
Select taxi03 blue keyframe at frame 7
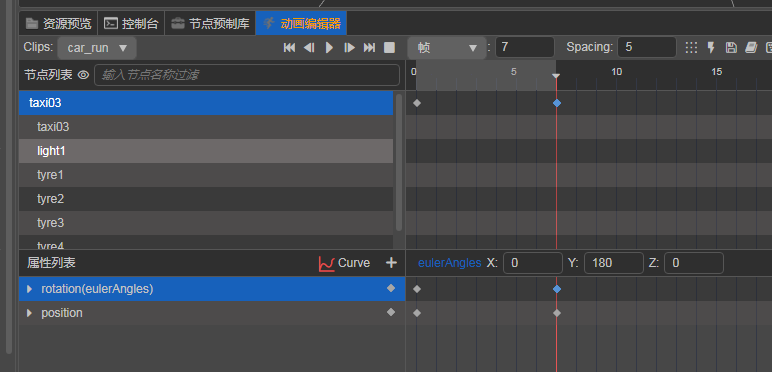coord(557,103)
